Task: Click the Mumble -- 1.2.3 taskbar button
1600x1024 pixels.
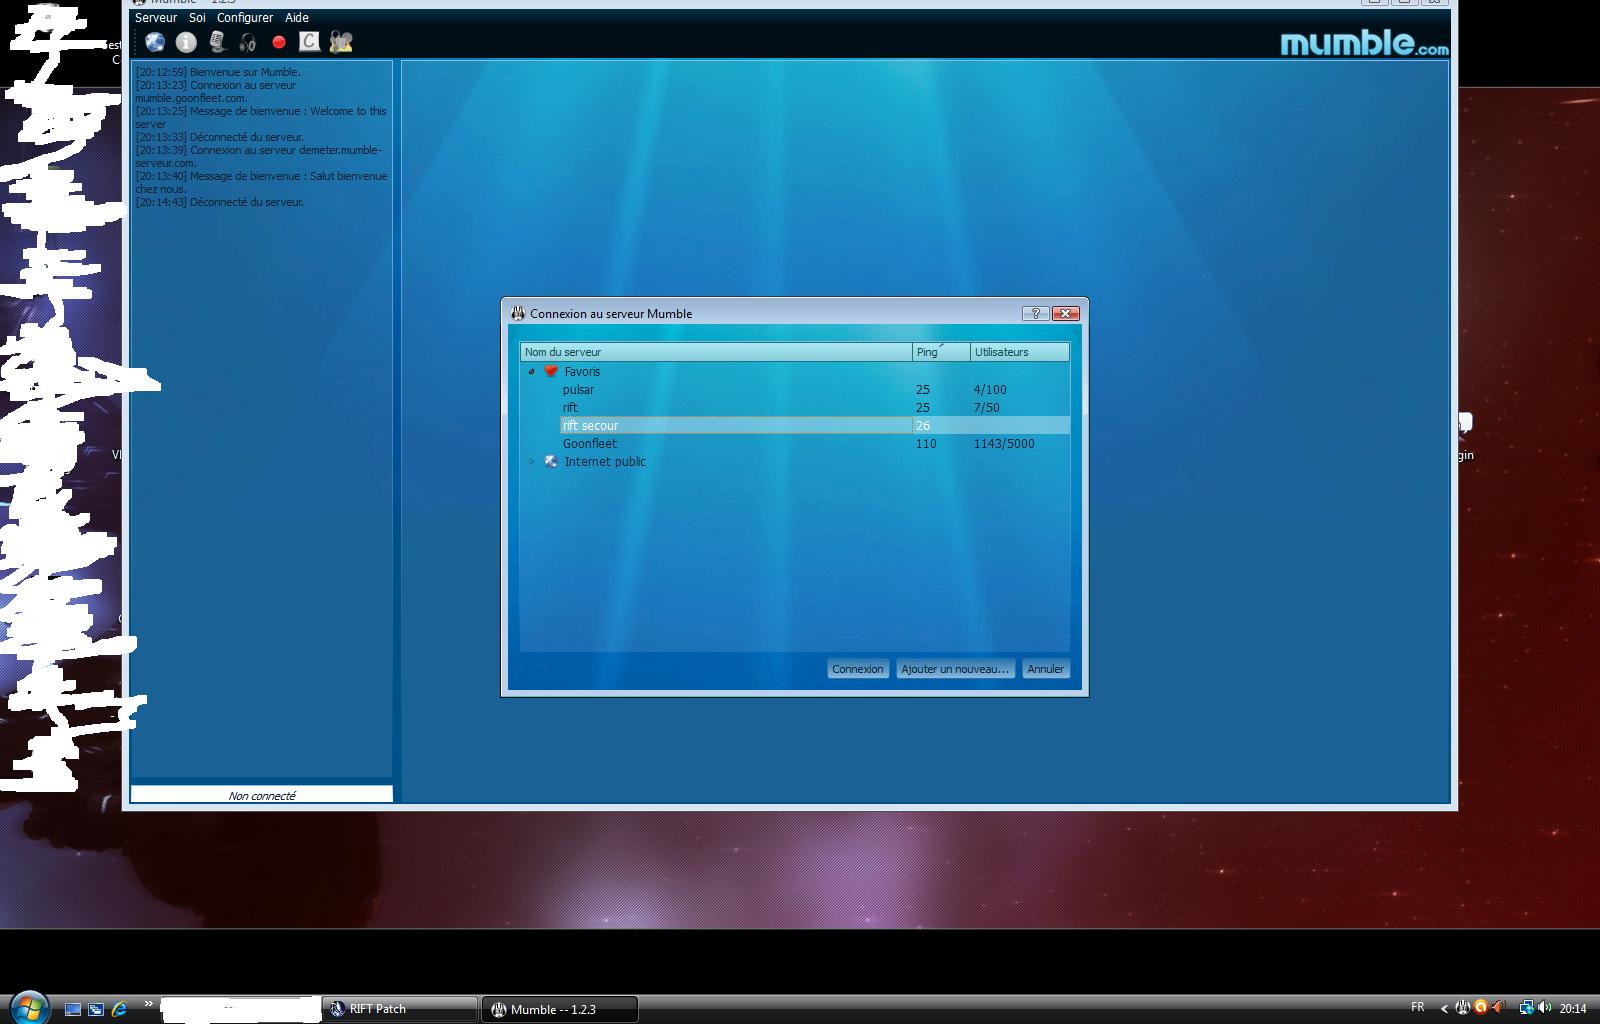Action: (x=560, y=1009)
